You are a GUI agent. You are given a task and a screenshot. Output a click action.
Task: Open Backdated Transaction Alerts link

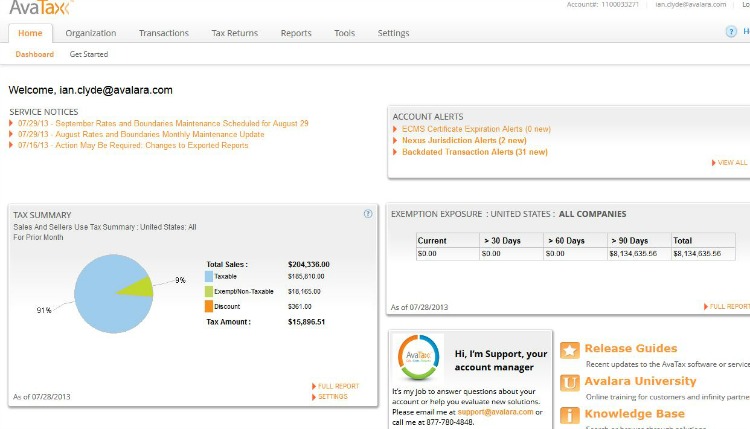tap(474, 152)
